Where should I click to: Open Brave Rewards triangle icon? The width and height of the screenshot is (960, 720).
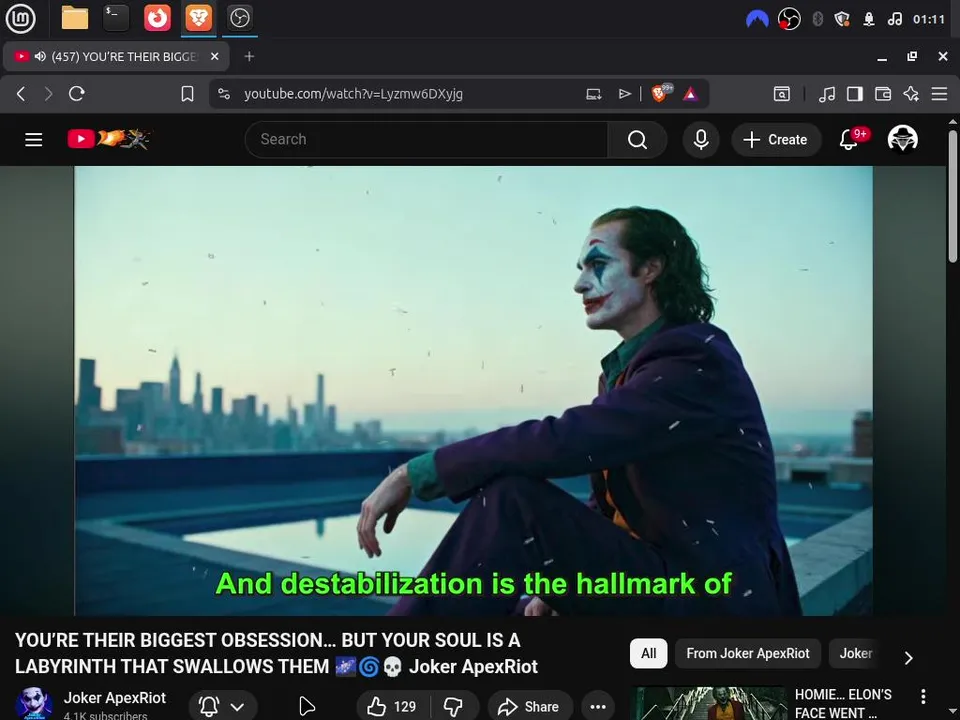coord(691,94)
